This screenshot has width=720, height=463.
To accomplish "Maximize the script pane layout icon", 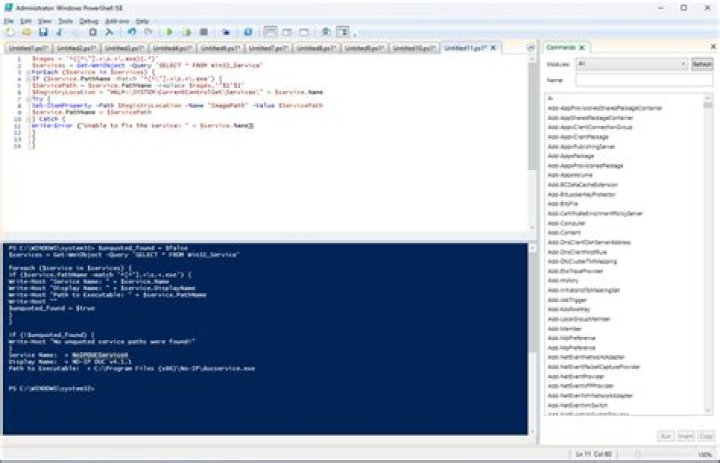I will (x=304, y=32).
